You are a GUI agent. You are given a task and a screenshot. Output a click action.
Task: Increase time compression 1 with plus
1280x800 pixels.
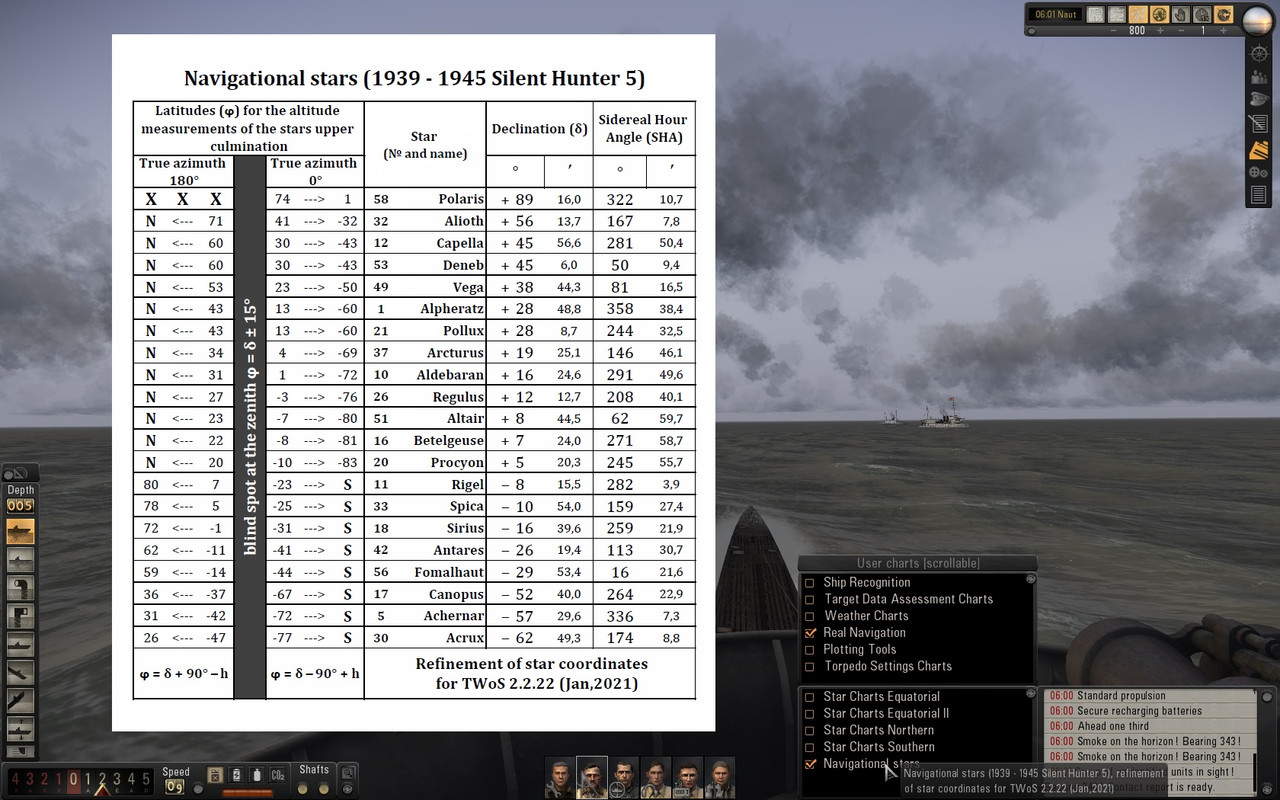tap(1223, 31)
